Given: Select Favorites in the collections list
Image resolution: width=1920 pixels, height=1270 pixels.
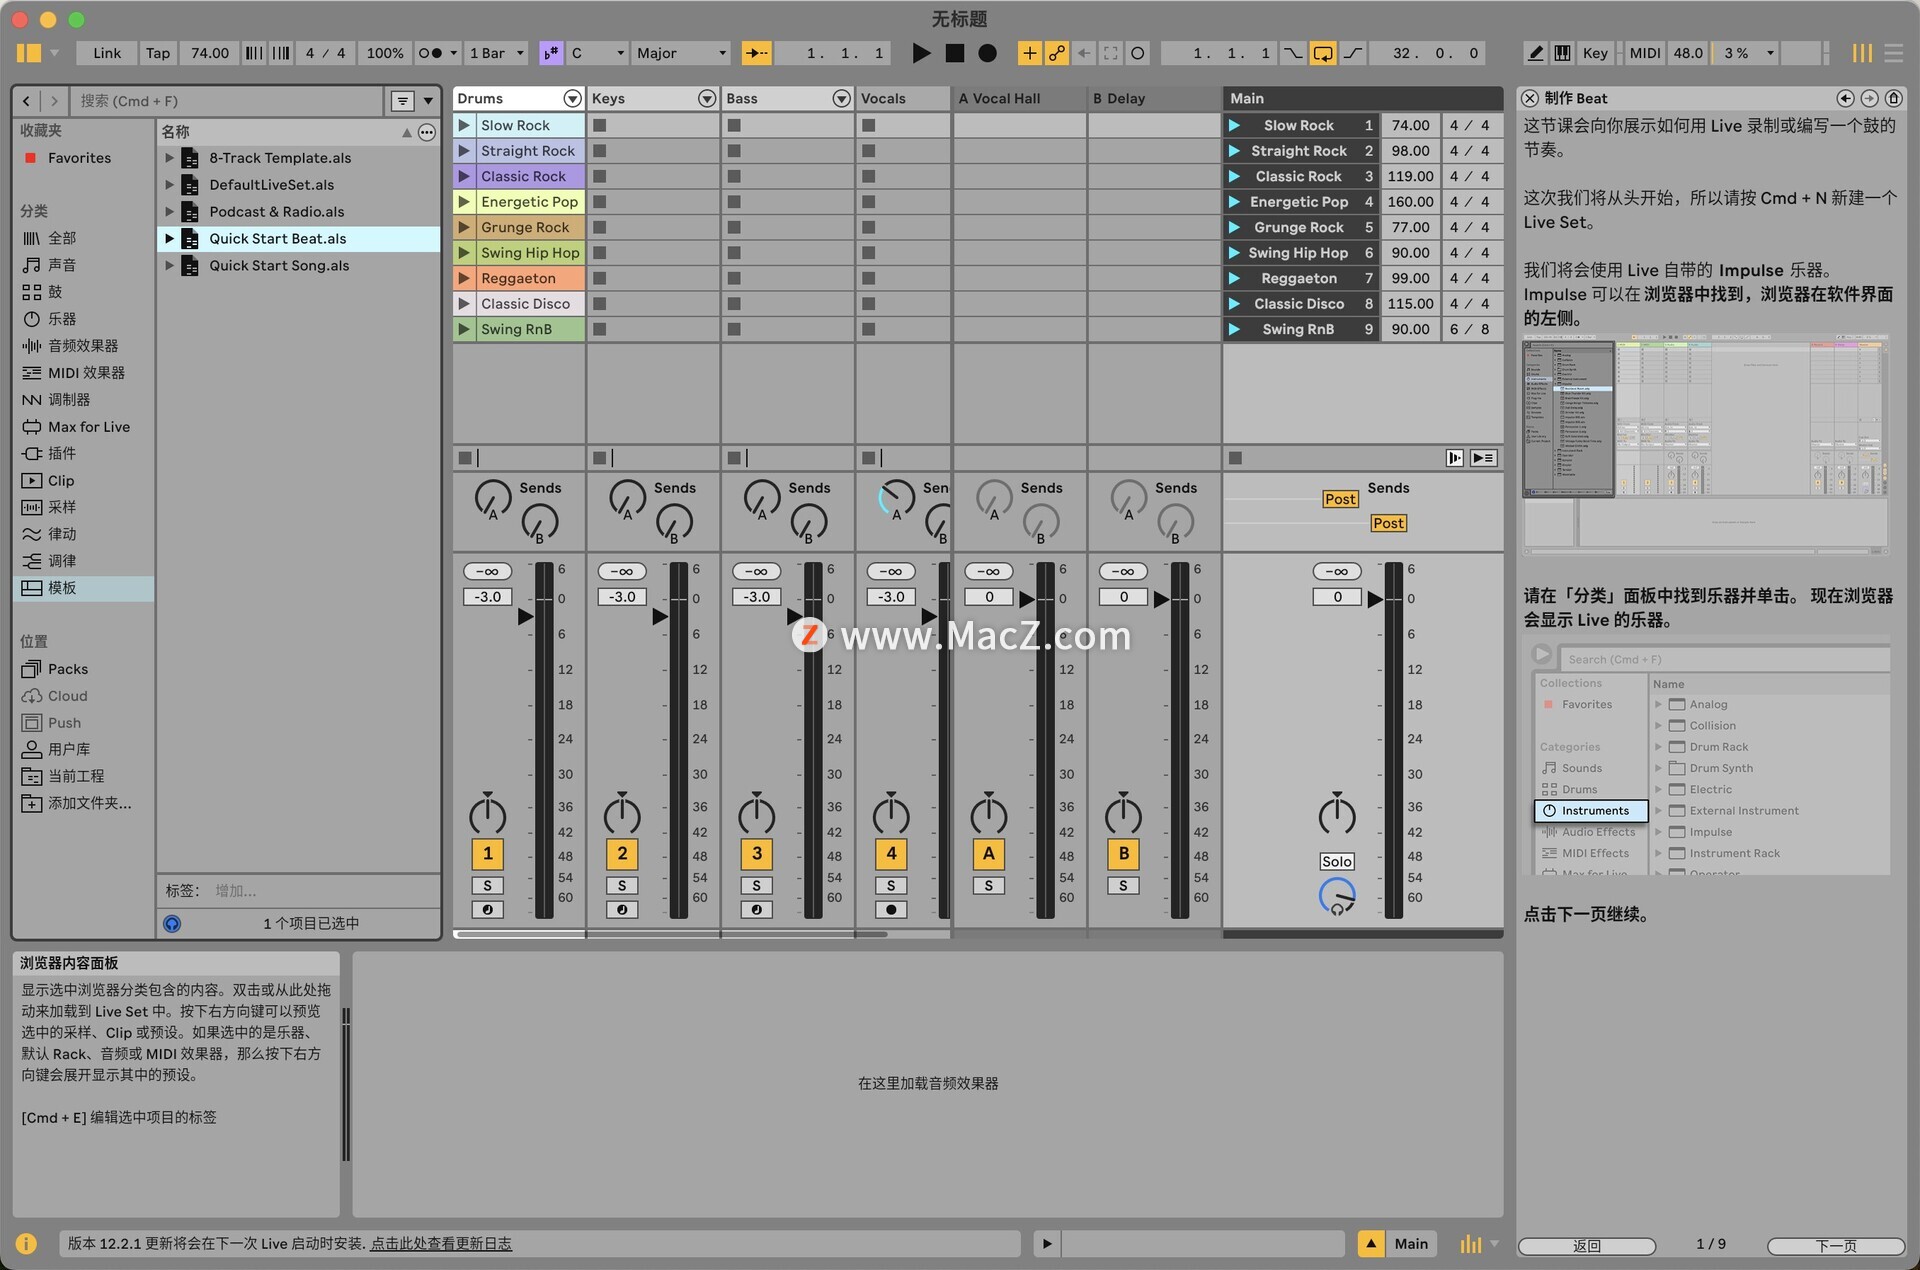Looking at the screenshot, I should point(79,158).
